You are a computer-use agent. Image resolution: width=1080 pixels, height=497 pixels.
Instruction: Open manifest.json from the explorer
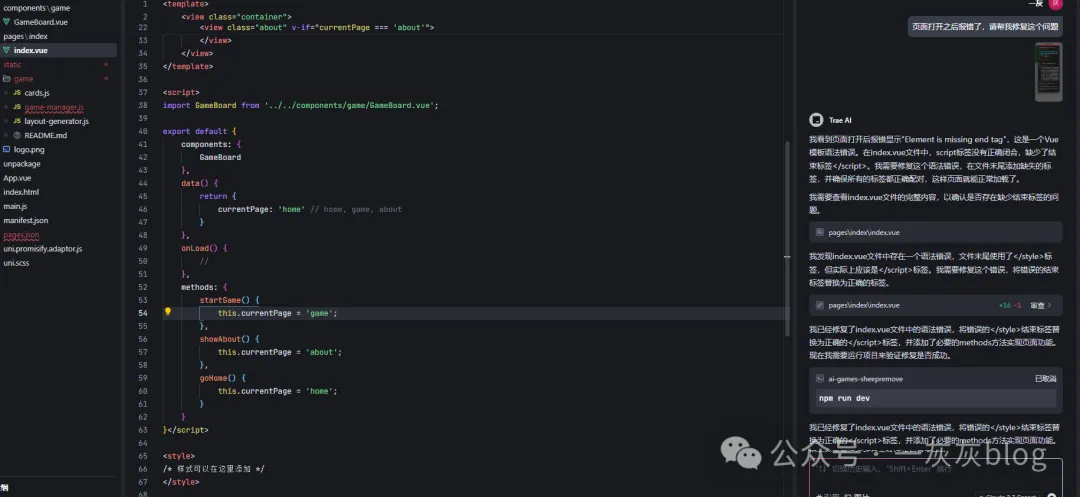25,220
